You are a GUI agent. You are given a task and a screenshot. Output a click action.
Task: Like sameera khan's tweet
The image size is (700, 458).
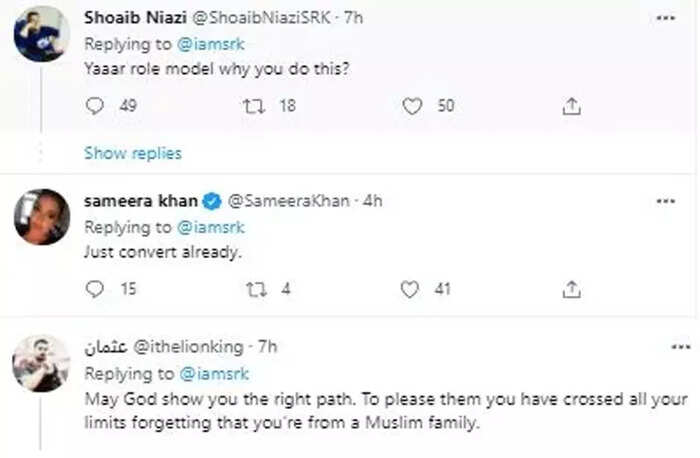[x=409, y=289]
